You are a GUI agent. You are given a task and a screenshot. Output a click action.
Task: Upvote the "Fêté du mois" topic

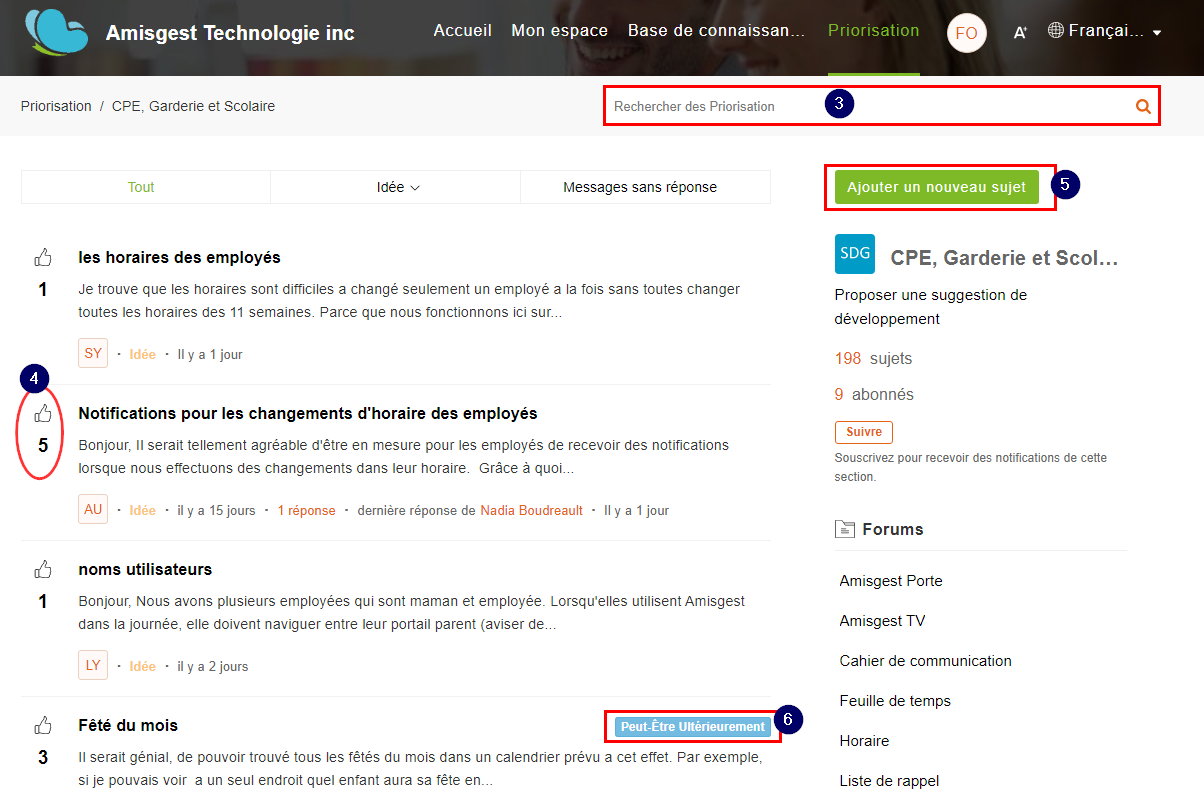click(43, 725)
